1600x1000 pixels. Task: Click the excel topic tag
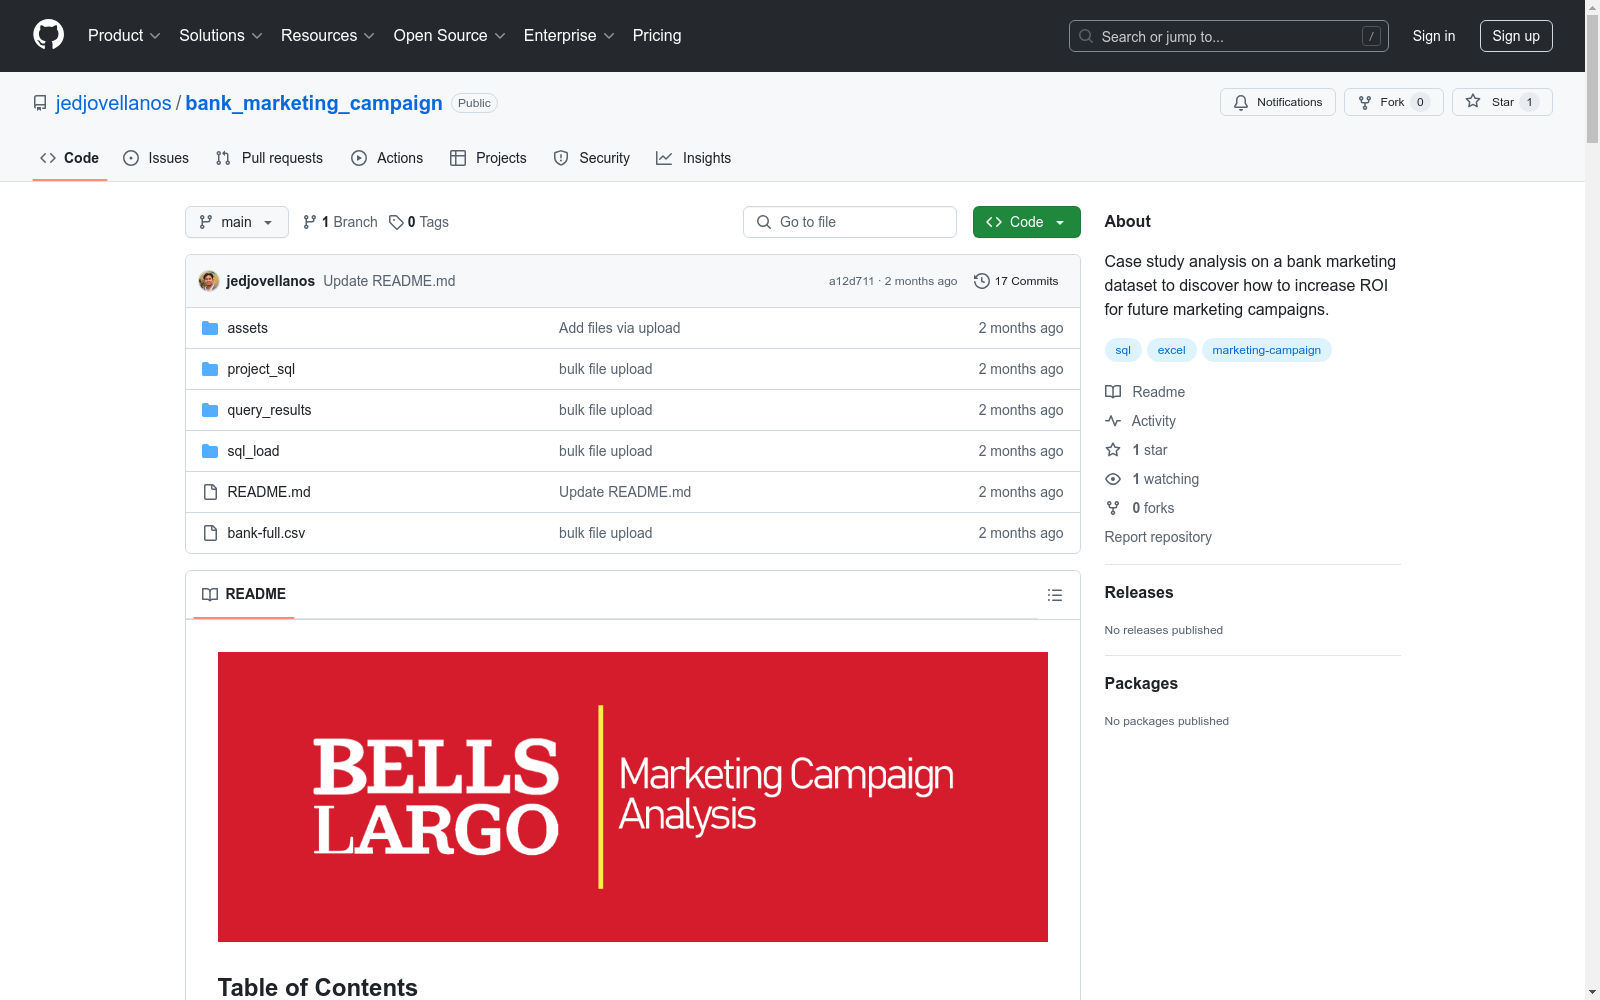coord(1171,350)
